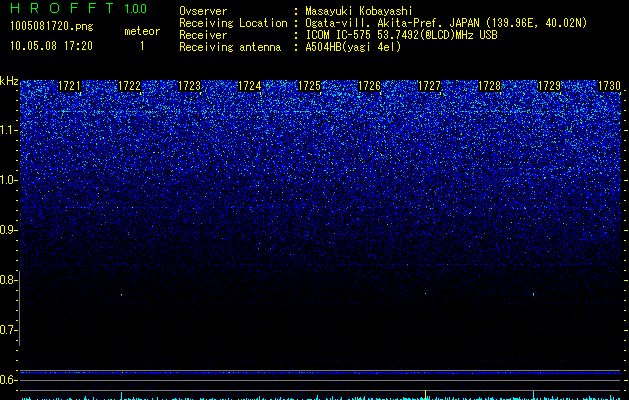Image resolution: width=629 pixels, height=400 pixels.
Task: Click the meteor label
Action: (x=142, y=31)
